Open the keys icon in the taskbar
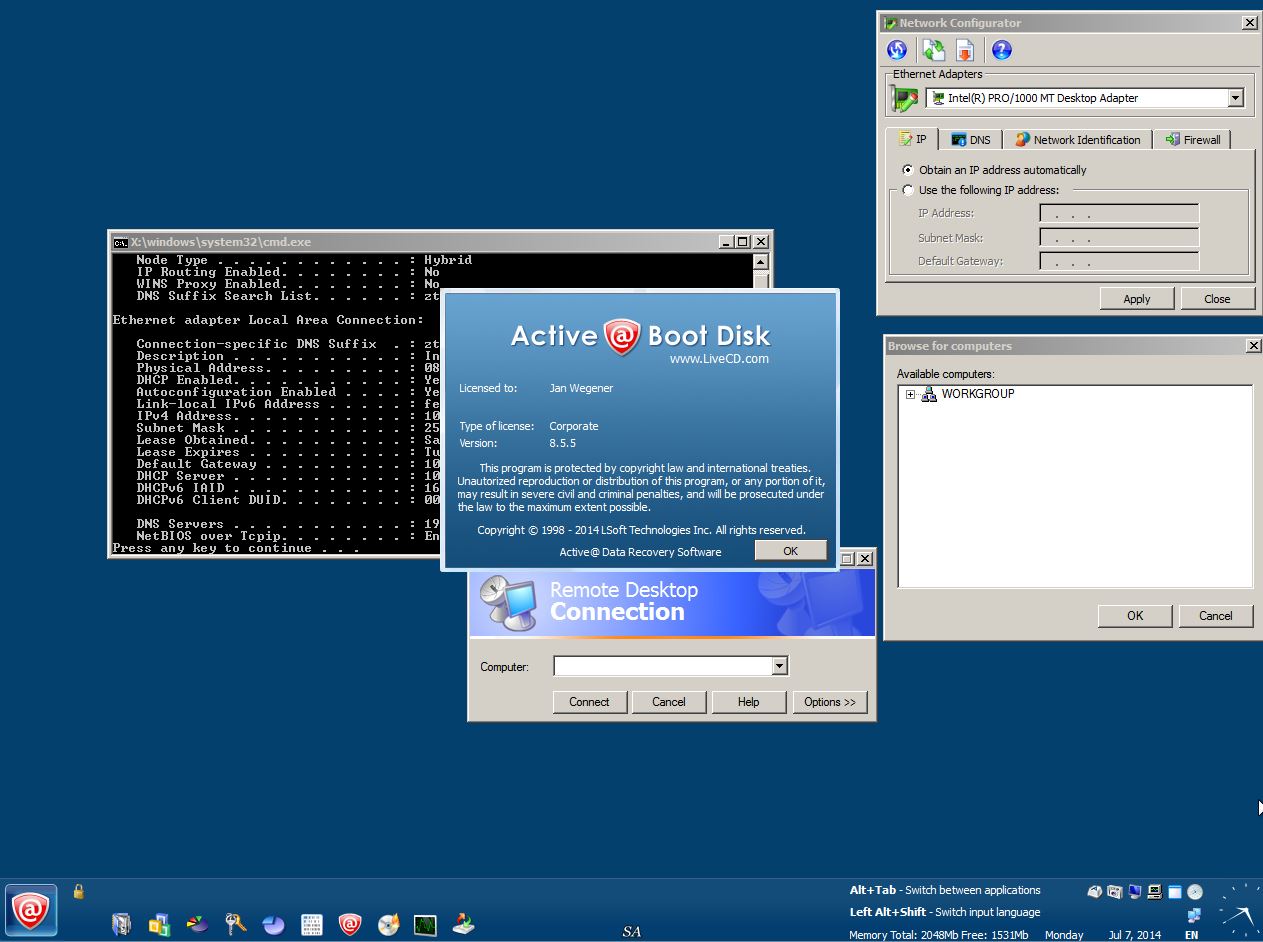 (x=235, y=924)
